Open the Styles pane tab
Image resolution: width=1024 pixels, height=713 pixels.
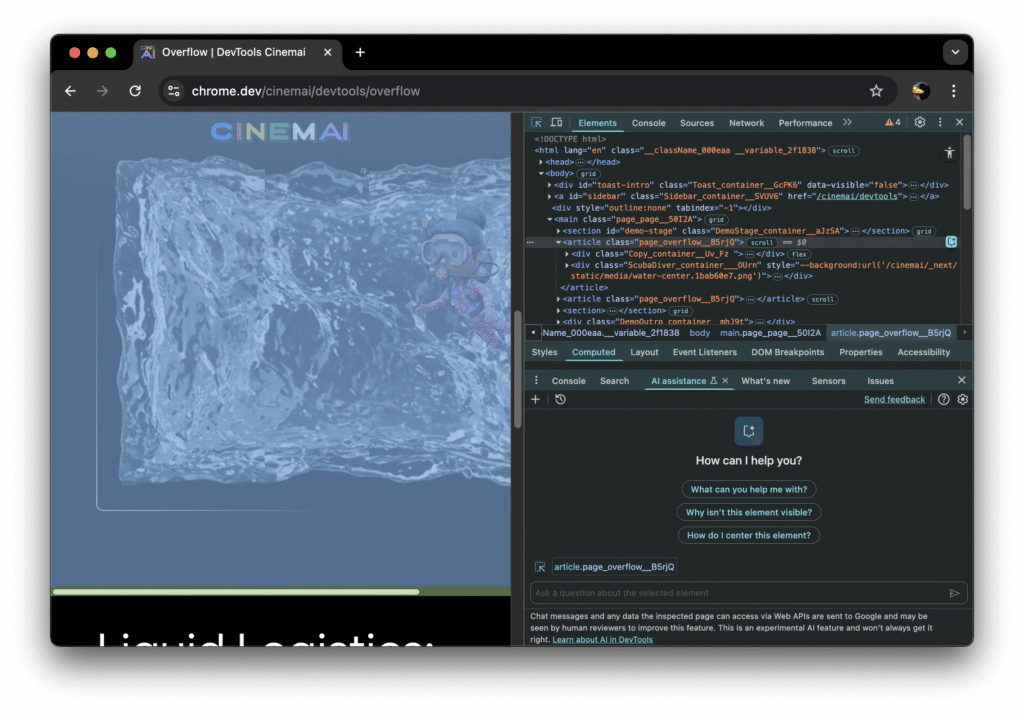click(545, 352)
